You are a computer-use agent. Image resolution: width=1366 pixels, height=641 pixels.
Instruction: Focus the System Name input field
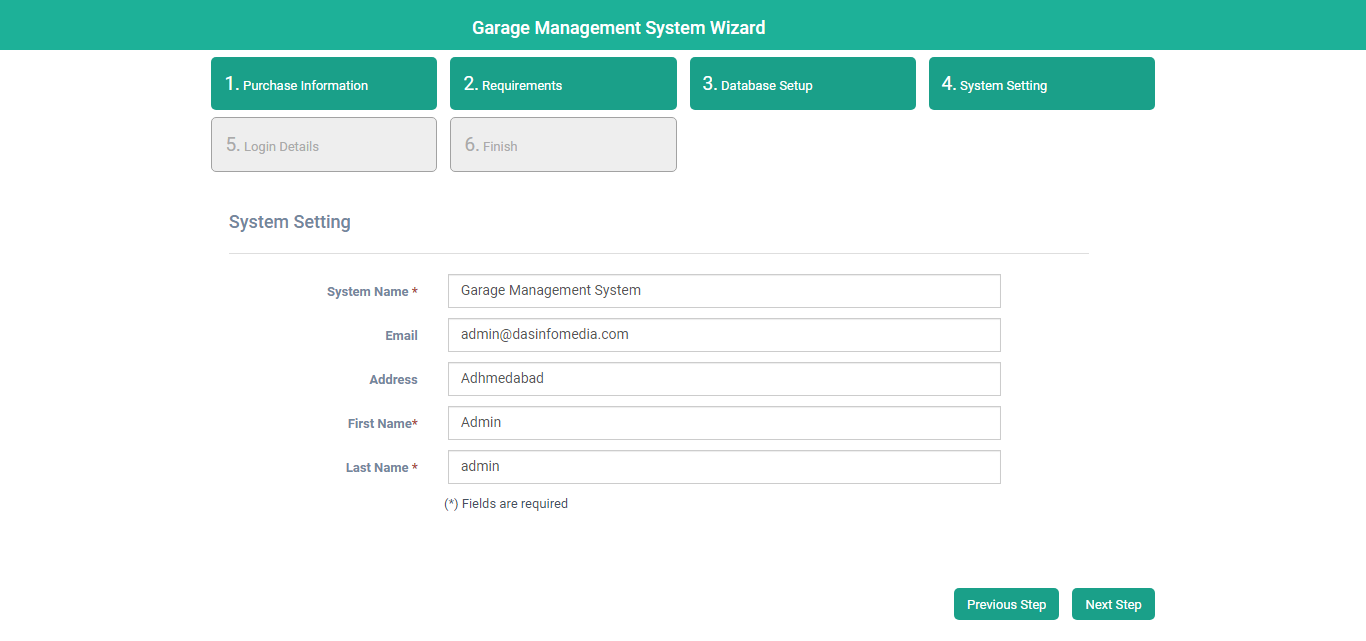(724, 291)
